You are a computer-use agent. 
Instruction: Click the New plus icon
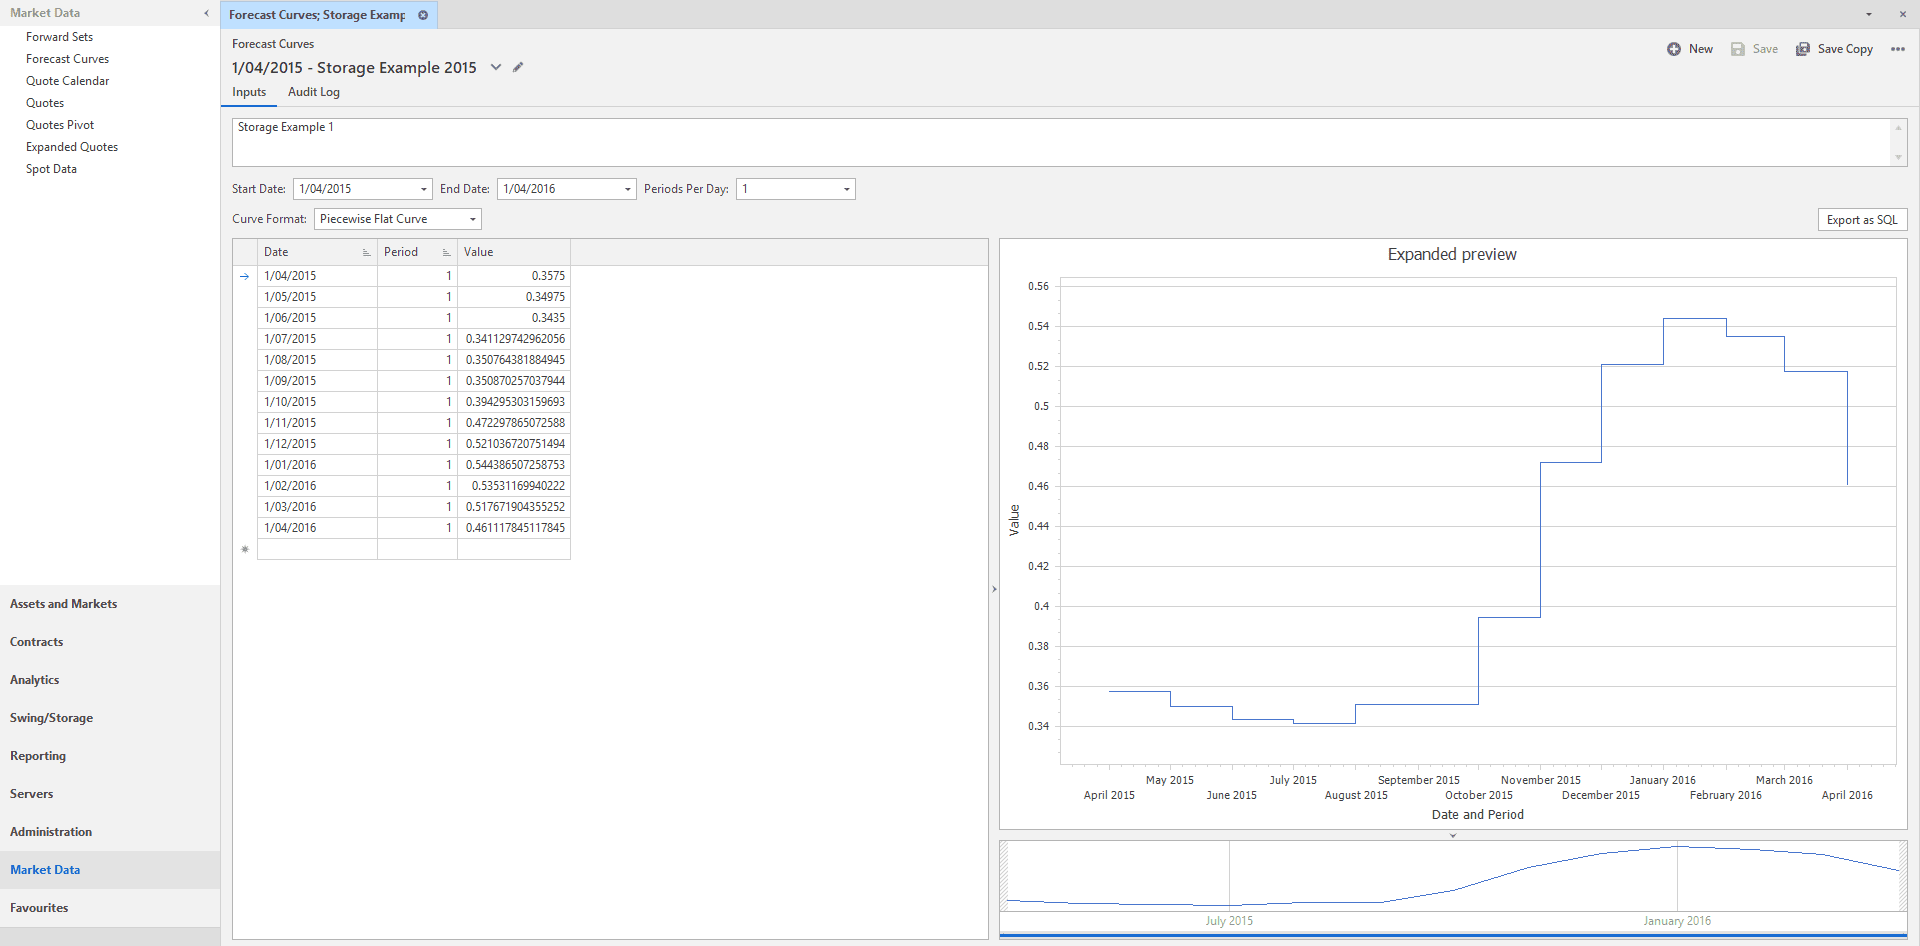tap(1674, 49)
